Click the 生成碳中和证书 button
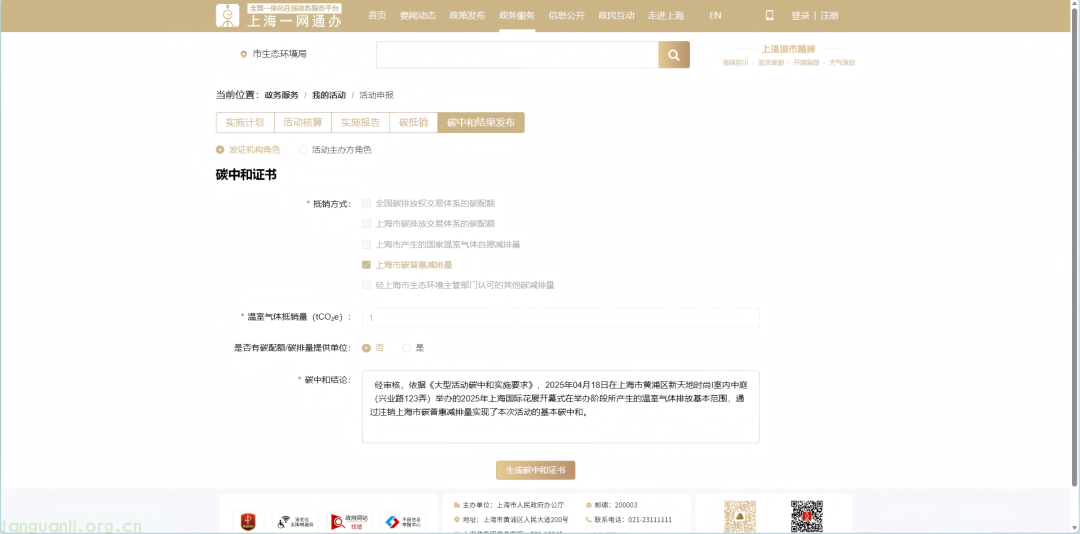Image resolution: width=1080 pixels, height=534 pixels. coord(535,470)
